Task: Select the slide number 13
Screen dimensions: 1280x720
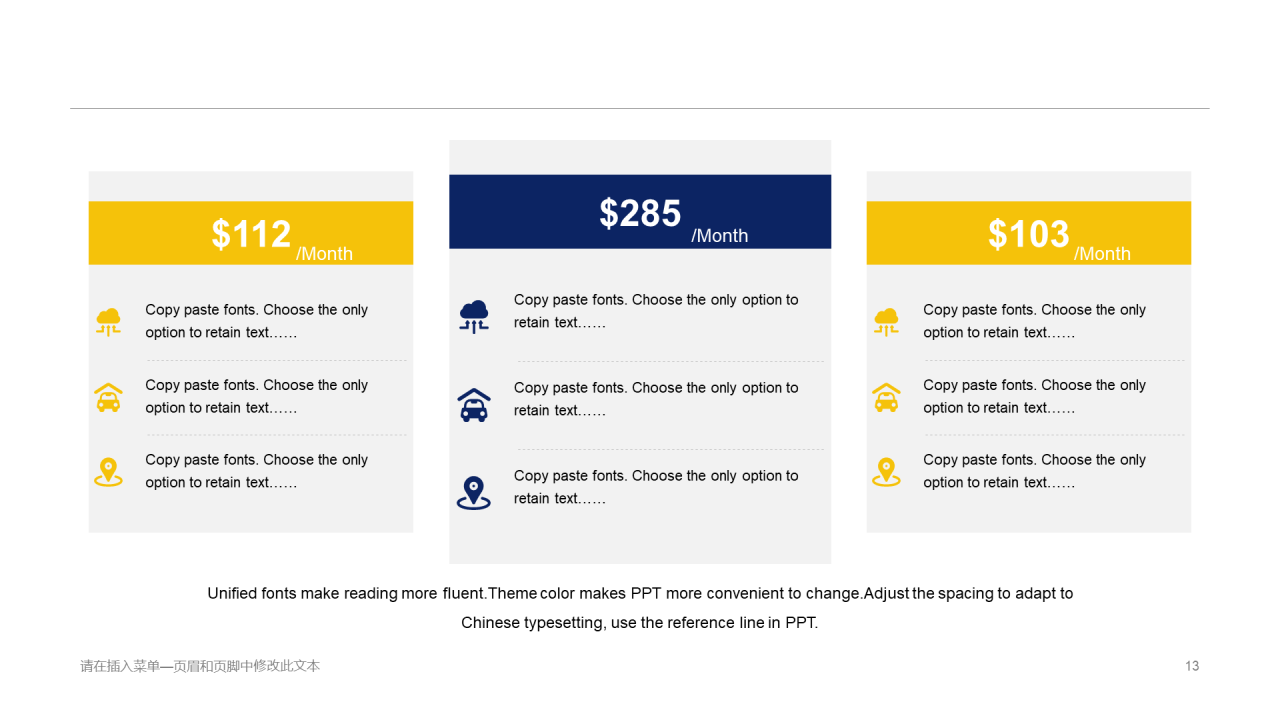Action: tap(1192, 666)
